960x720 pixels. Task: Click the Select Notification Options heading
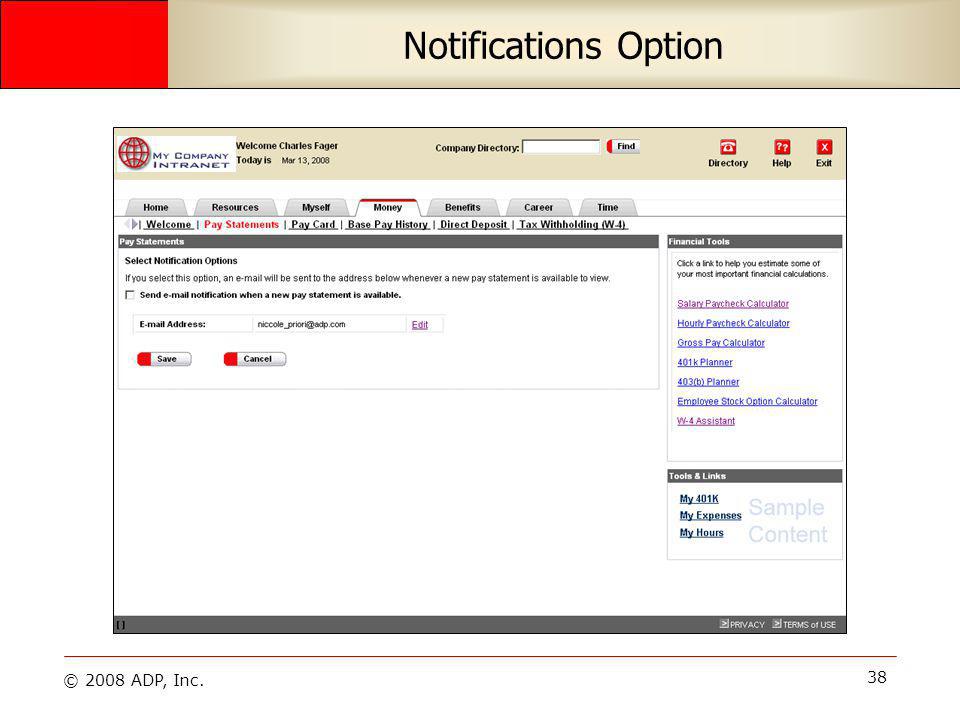coord(181,261)
